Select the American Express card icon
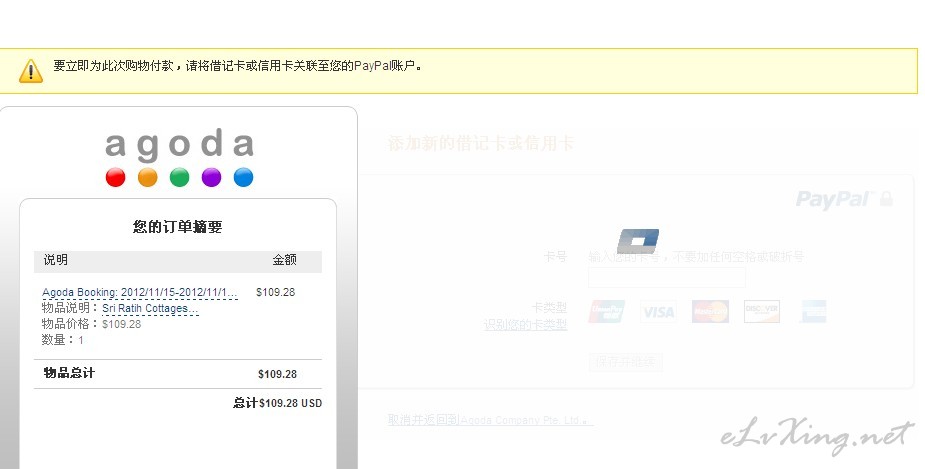 814,311
